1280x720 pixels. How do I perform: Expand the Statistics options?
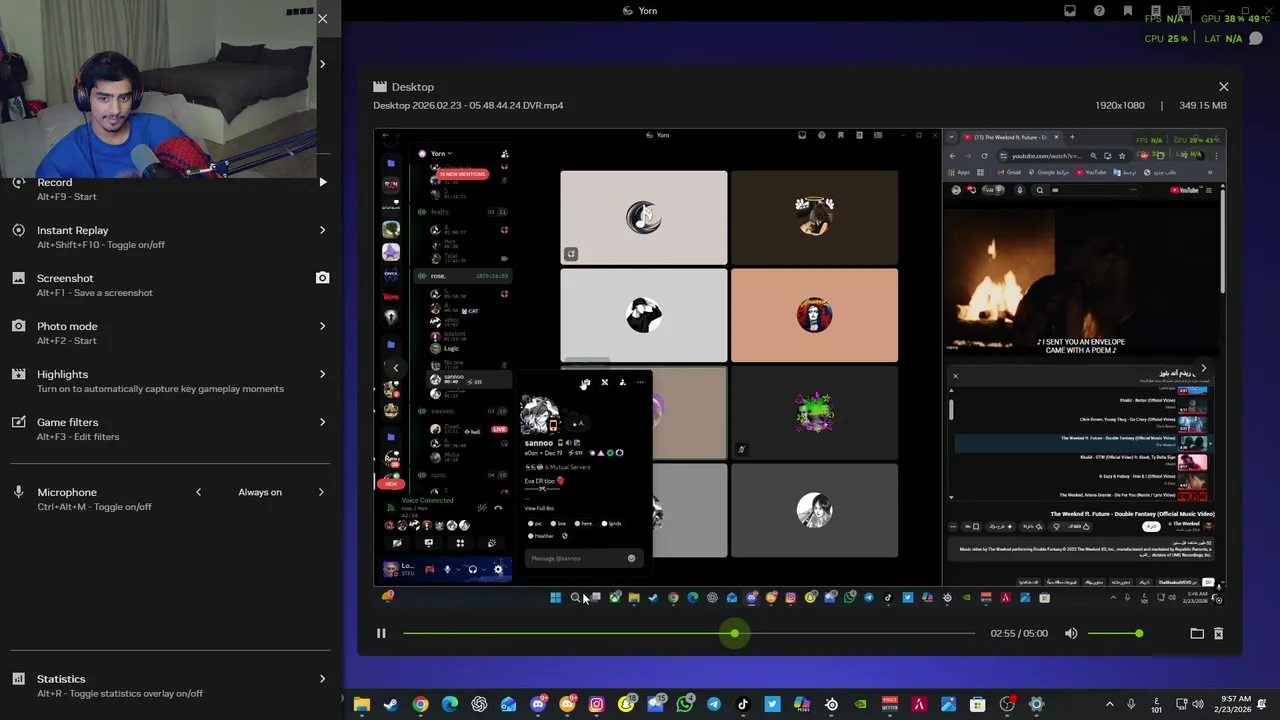pyautogui.click(x=322, y=679)
